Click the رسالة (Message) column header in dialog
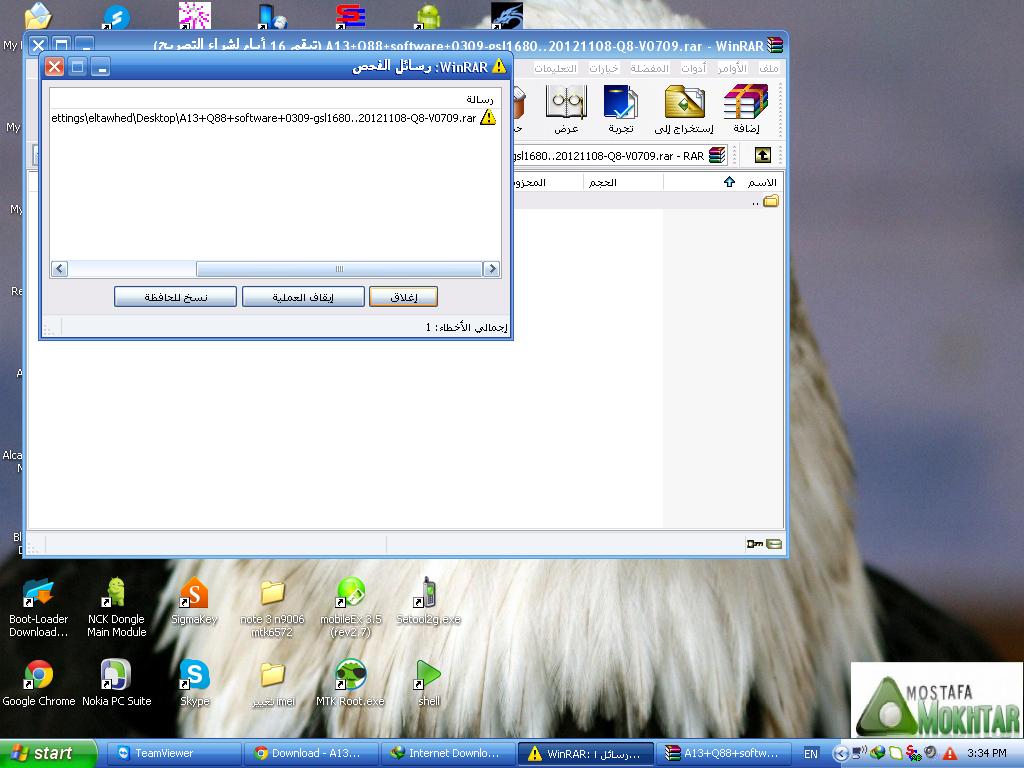This screenshot has height=768, width=1024. [x=276, y=99]
